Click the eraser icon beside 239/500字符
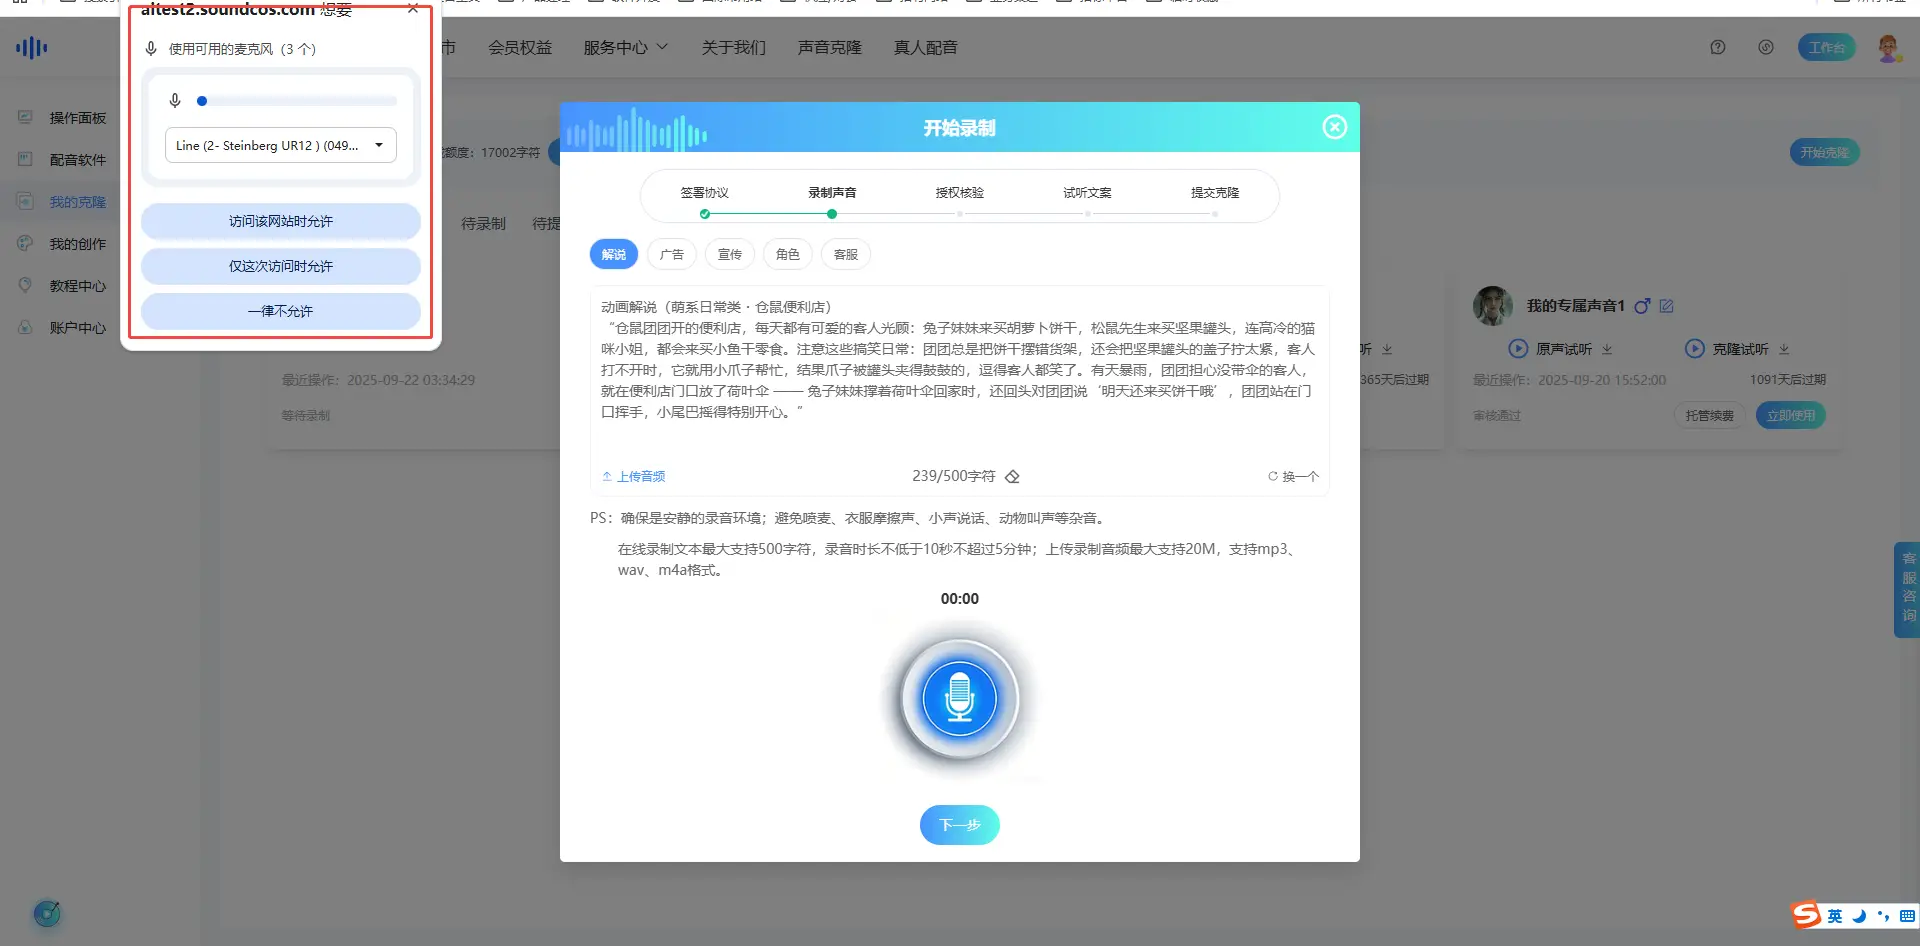The image size is (1920, 946). point(1012,477)
